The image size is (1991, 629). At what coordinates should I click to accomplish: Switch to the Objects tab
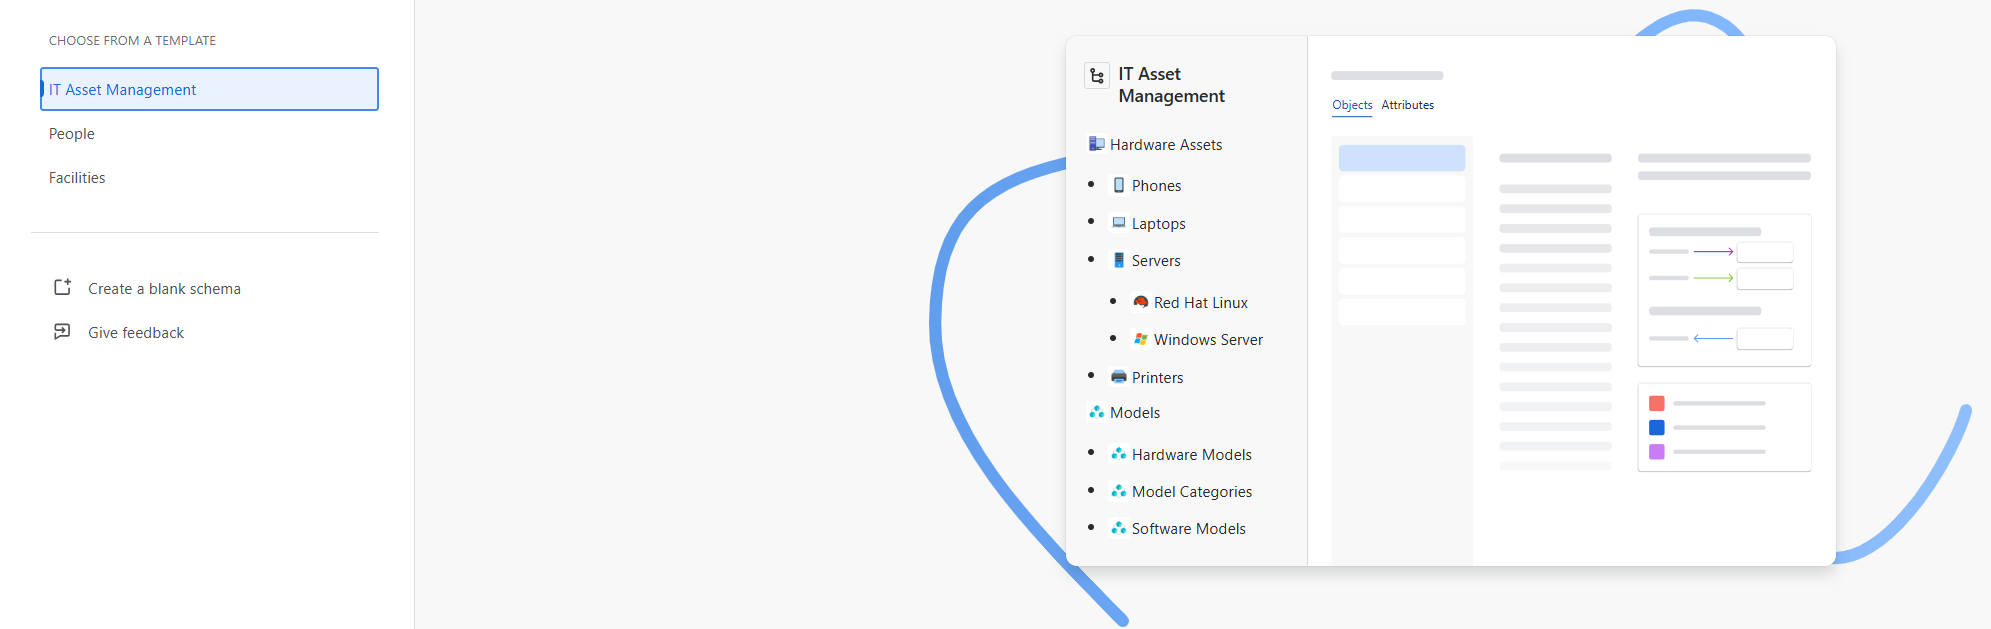point(1352,105)
